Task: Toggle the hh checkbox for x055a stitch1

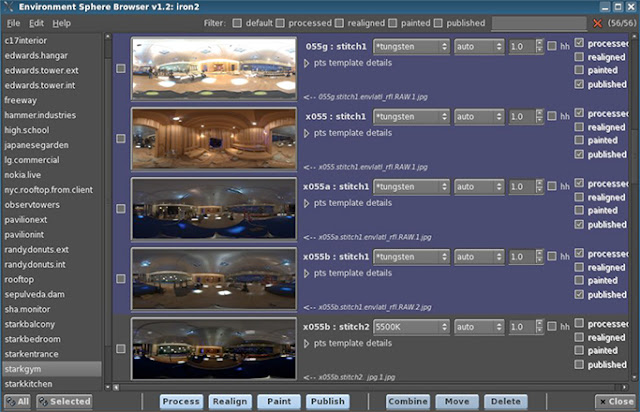Action: pos(552,186)
